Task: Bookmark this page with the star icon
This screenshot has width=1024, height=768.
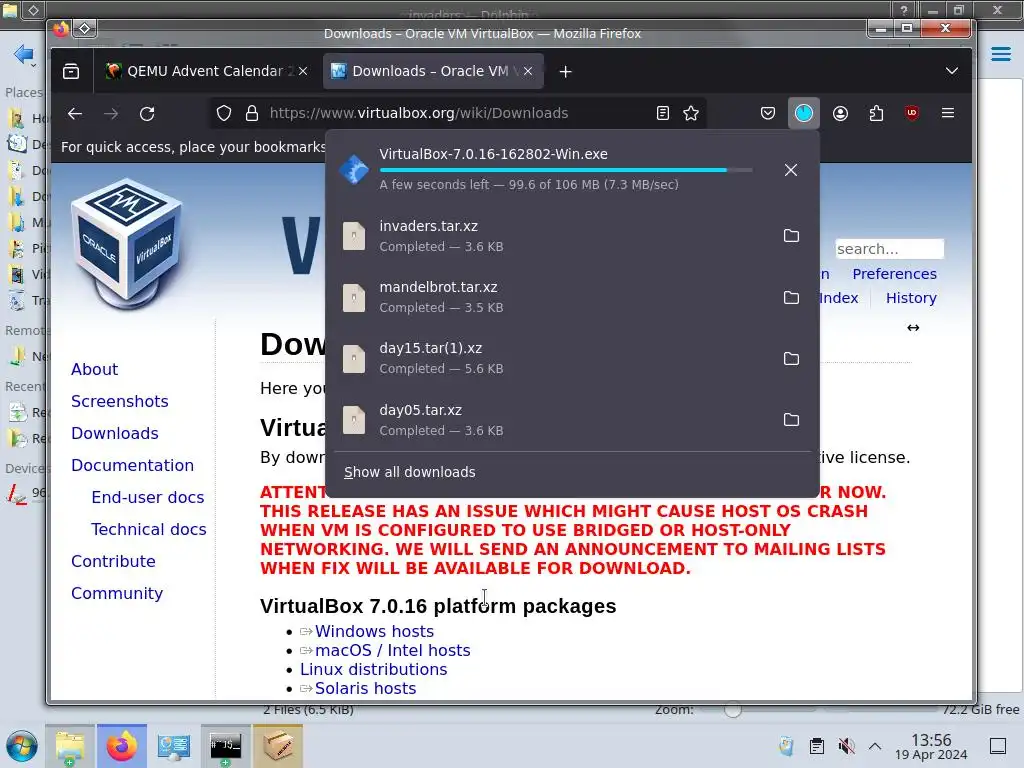Action: [x=691, y=114]
